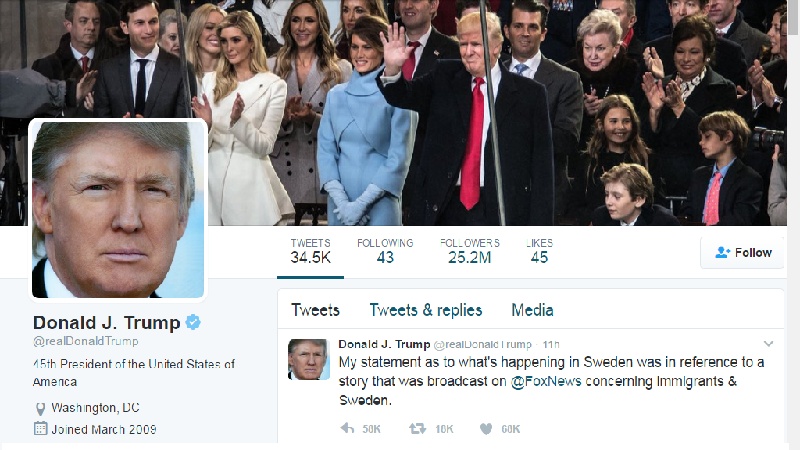
Task: Click the small avatar beside the tweet
Action: coord(308,359)
